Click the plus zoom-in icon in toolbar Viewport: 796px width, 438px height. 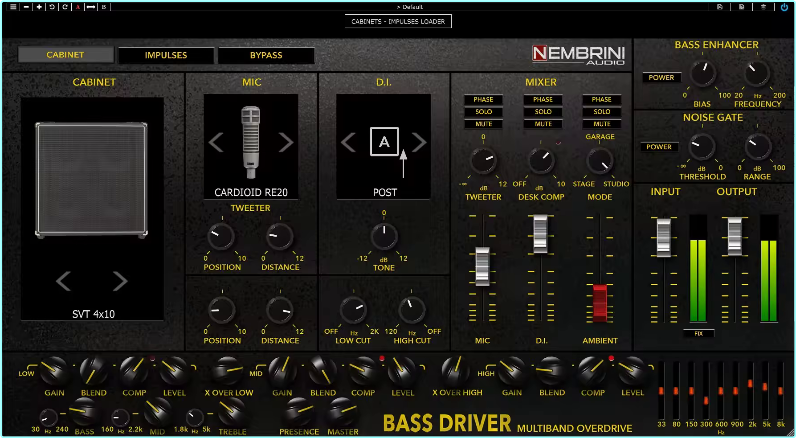[x=39, y=7]
